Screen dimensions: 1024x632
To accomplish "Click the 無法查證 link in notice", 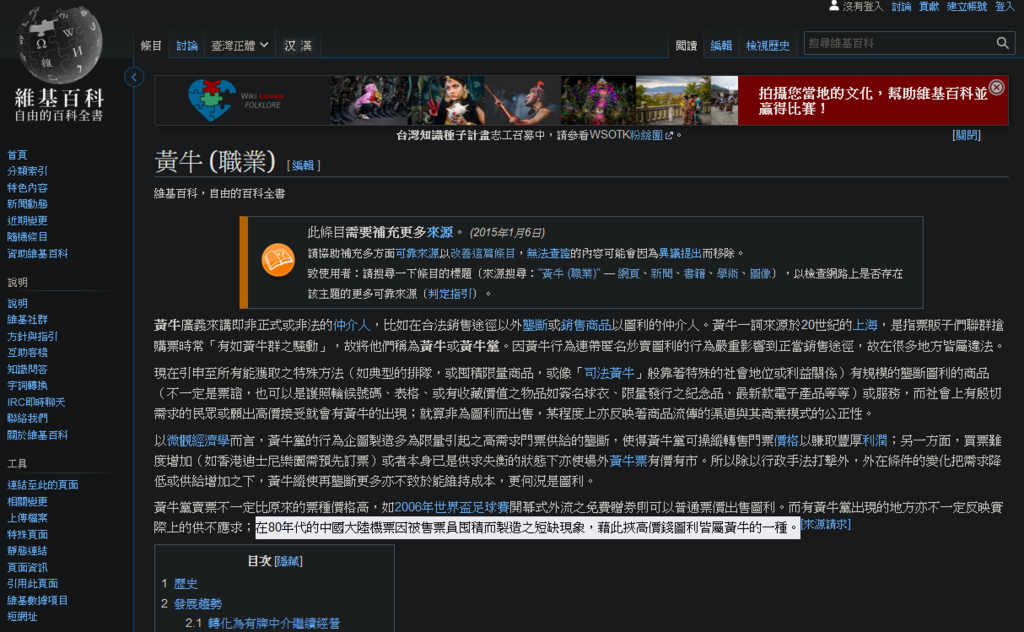I will click(x=548, y=253).
